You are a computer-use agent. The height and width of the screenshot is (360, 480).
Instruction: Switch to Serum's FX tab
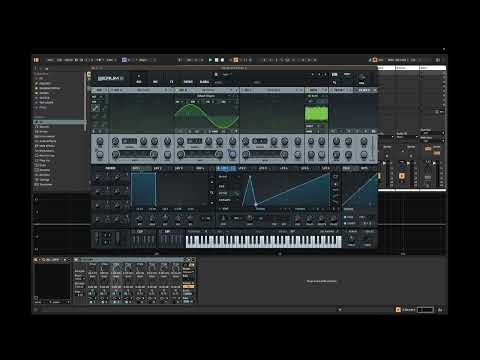click(x=172, y=82)
